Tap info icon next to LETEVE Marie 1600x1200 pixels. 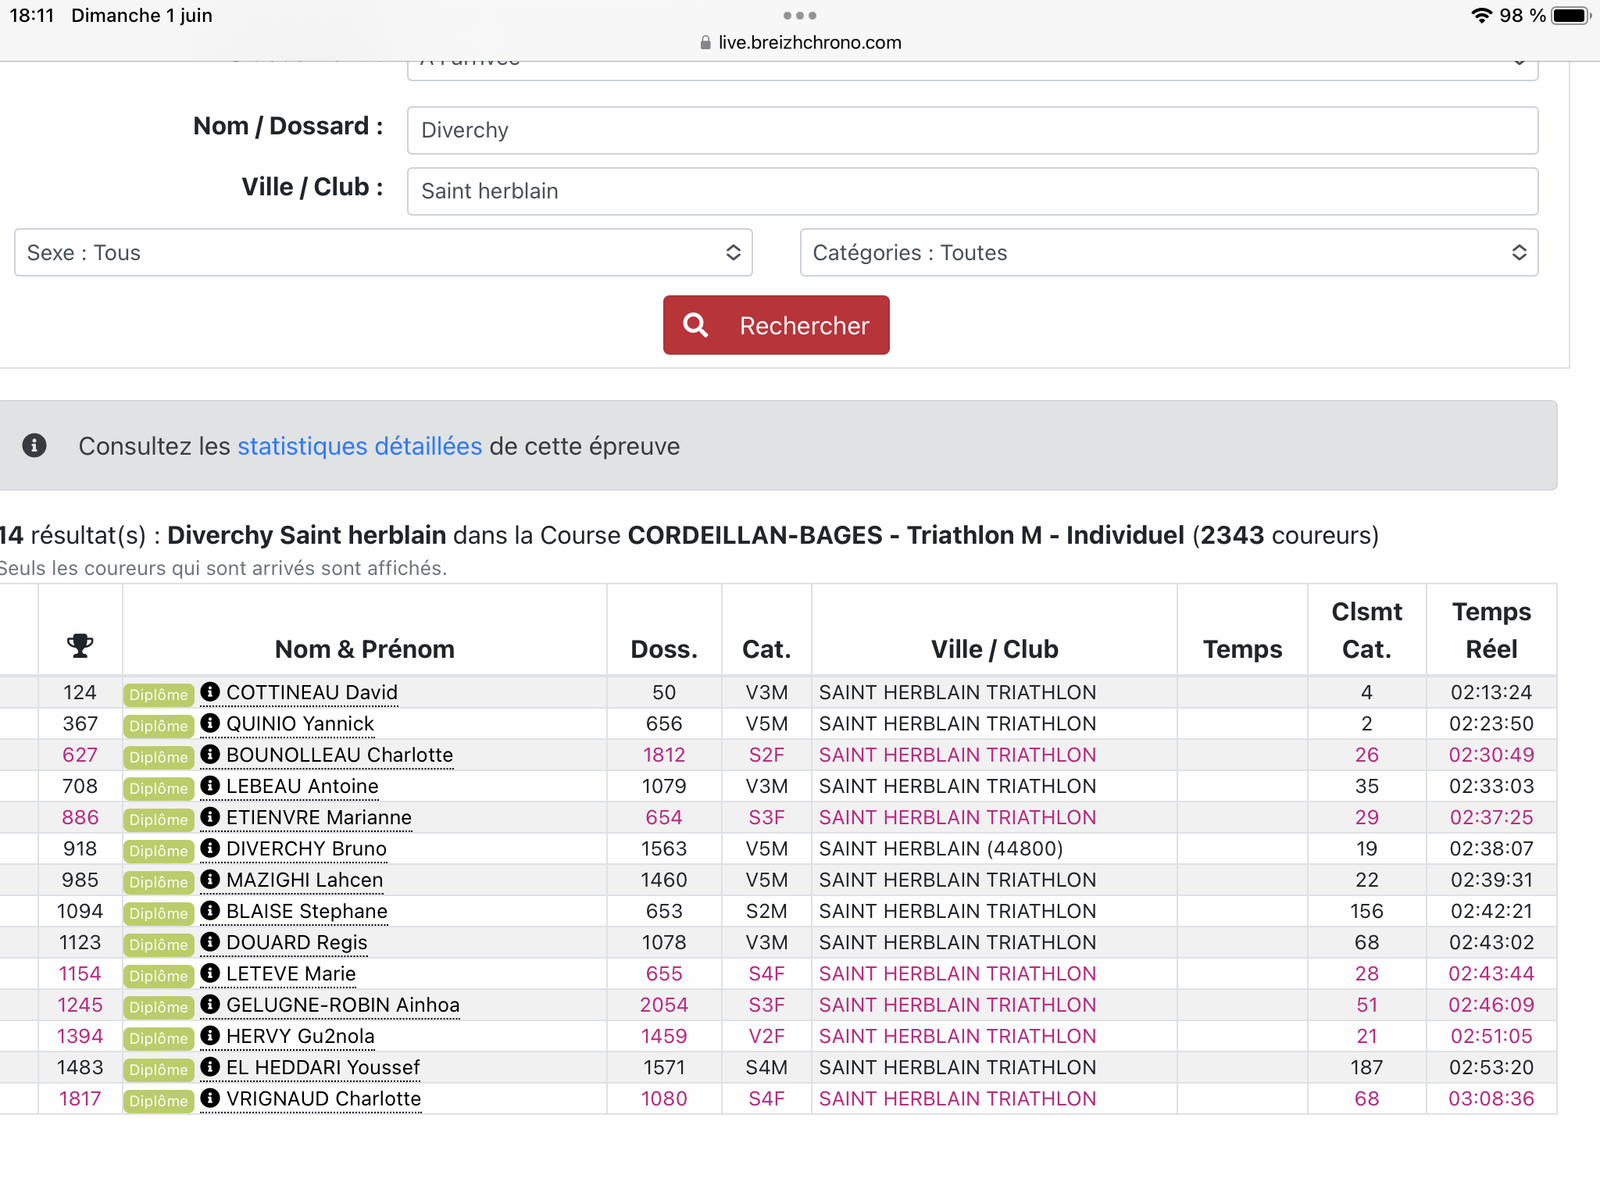click(210, 973)
